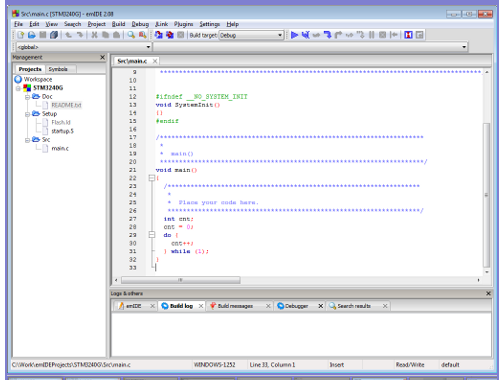504x380 pixels.
Task: Close the Logs & others panel
Action: (488, 293)
